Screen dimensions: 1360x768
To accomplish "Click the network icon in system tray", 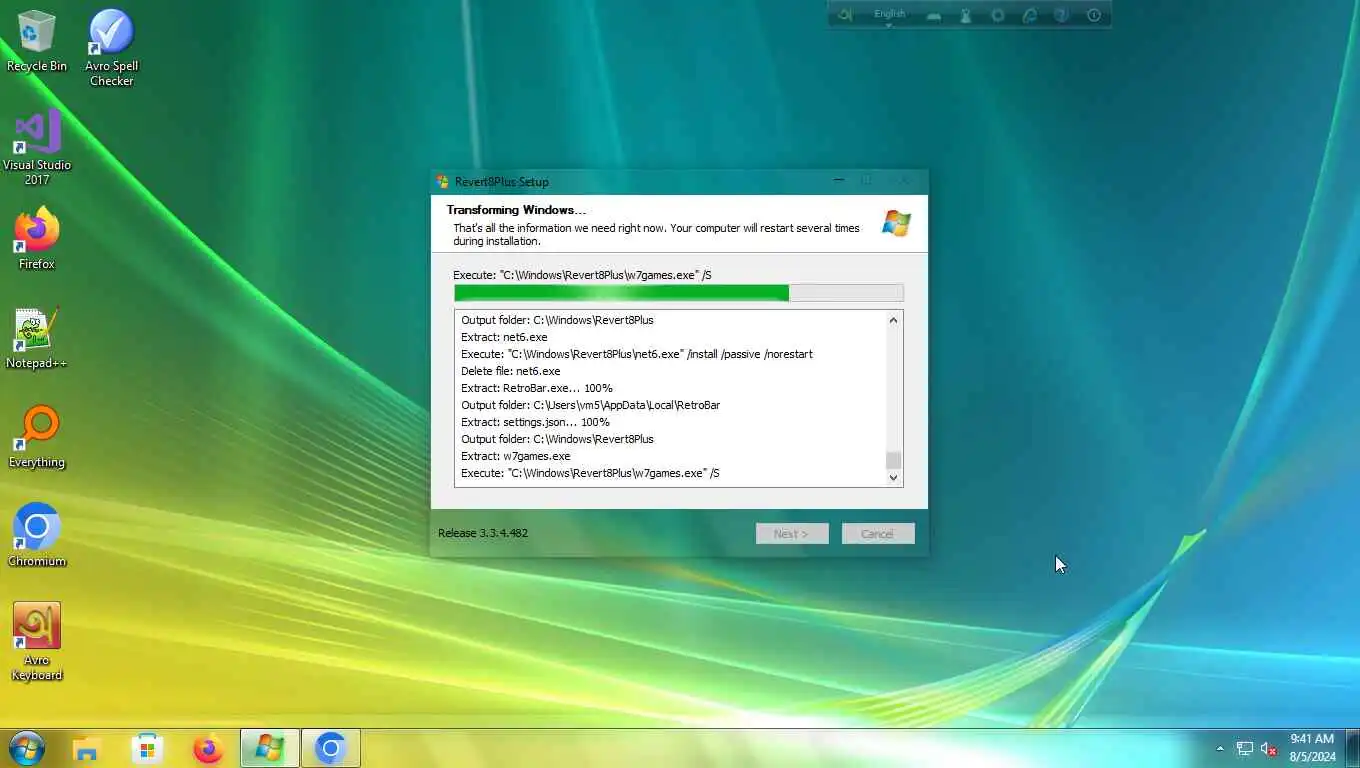I will (1245, 748).
